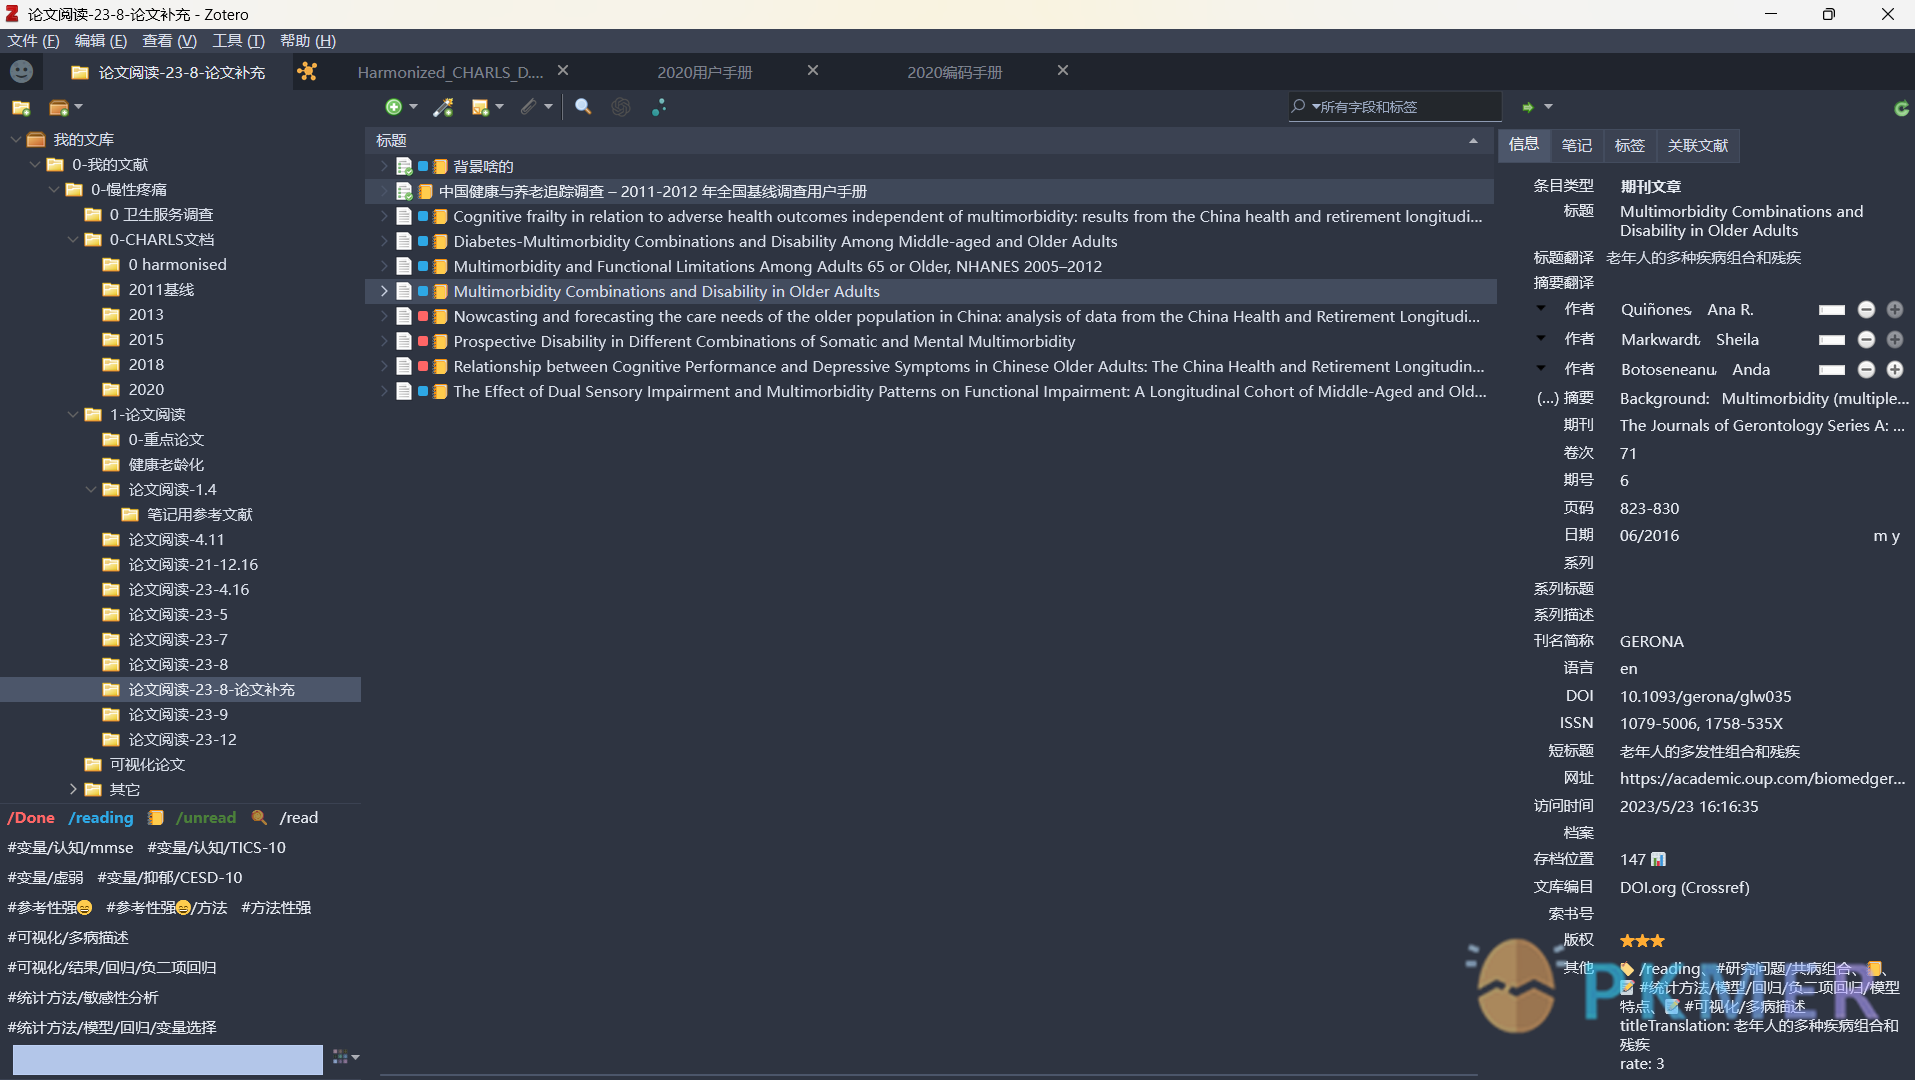
Task: Open the 文件 (F) menu
Action: coord(33,41)
